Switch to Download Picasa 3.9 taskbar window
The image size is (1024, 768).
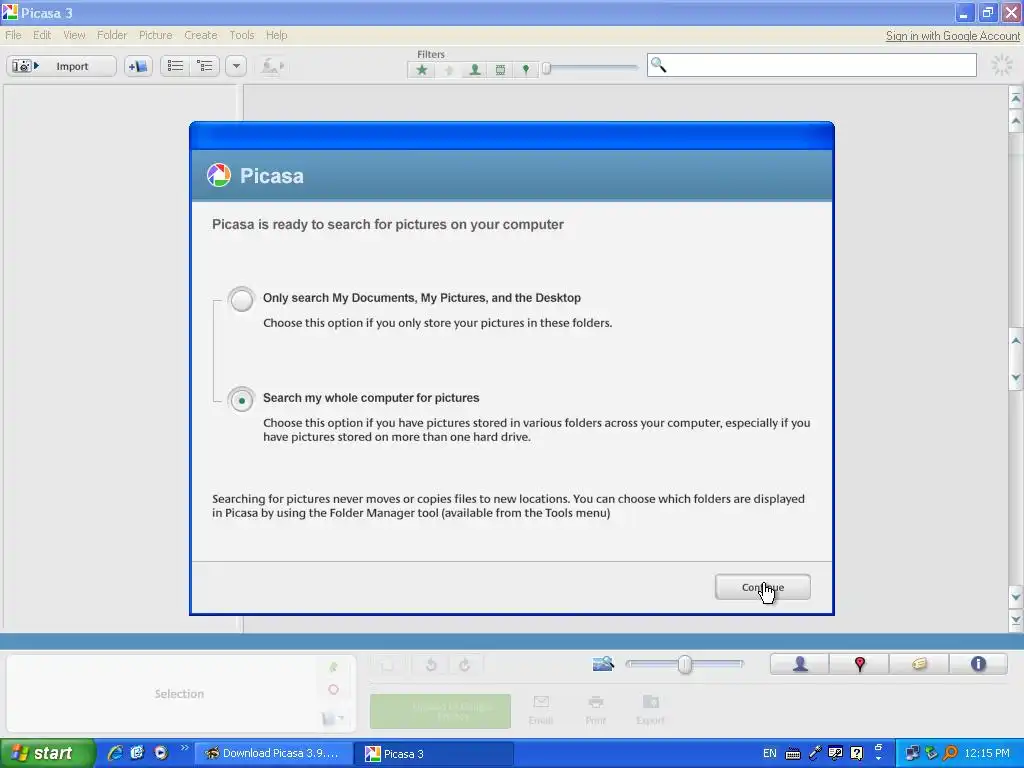coord(273,753)
